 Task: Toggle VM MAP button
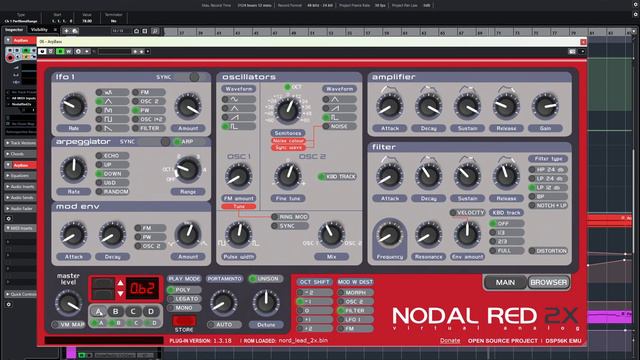coord(69,324)
